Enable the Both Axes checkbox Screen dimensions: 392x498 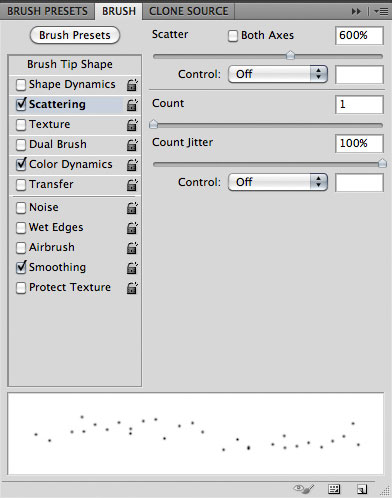pyautogui.click(x=233, y=36)
